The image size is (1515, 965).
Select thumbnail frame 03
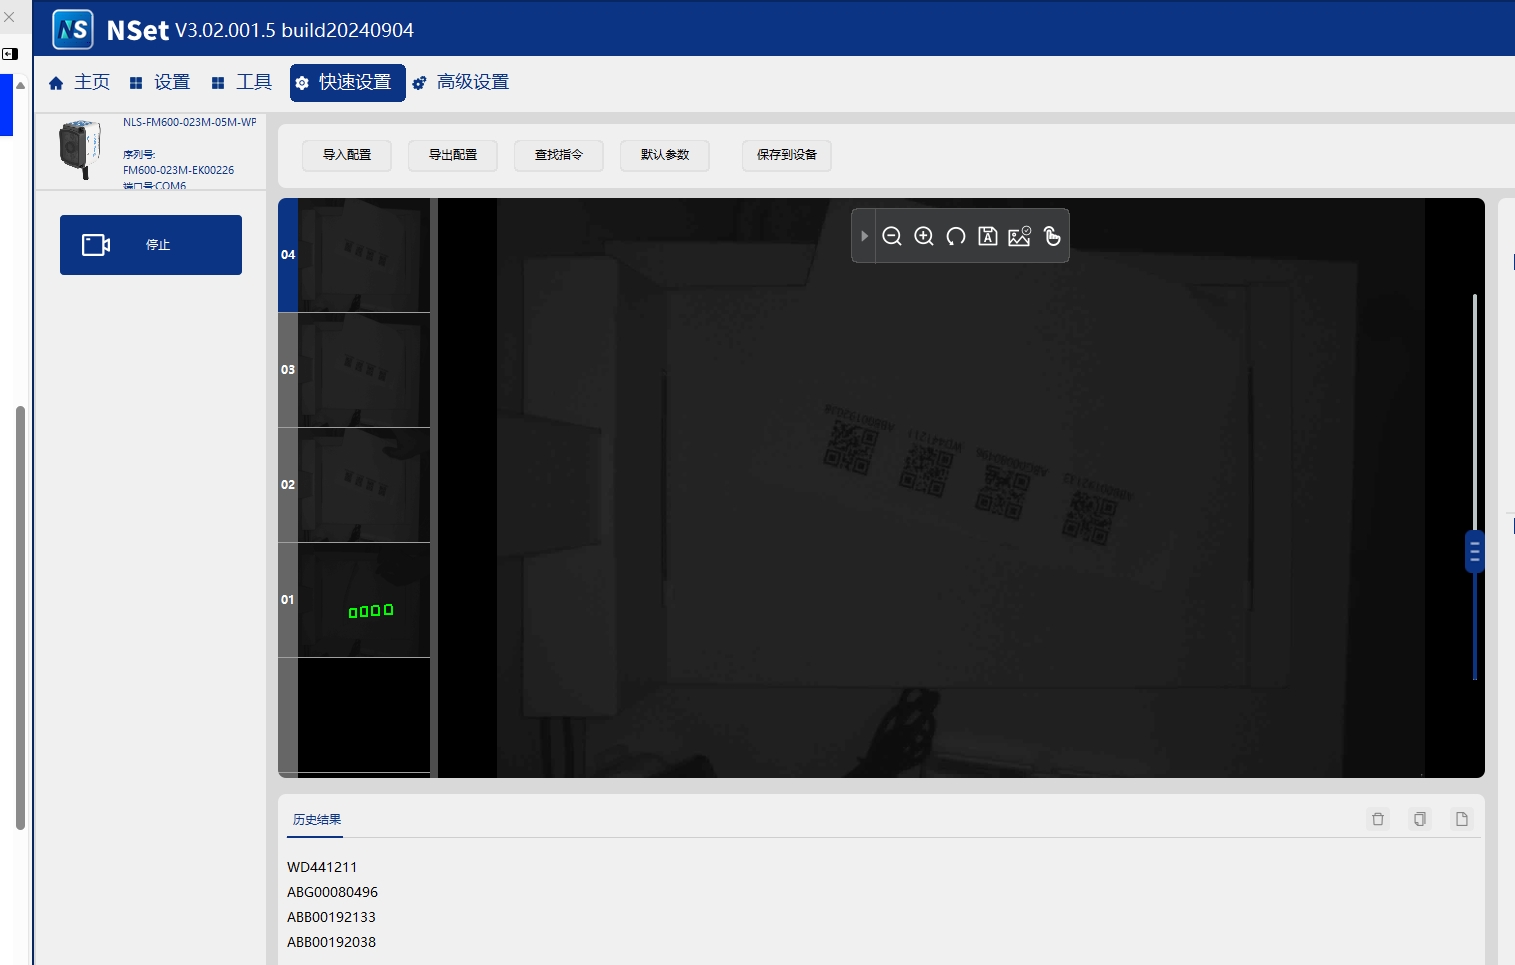tap(354, 370)
